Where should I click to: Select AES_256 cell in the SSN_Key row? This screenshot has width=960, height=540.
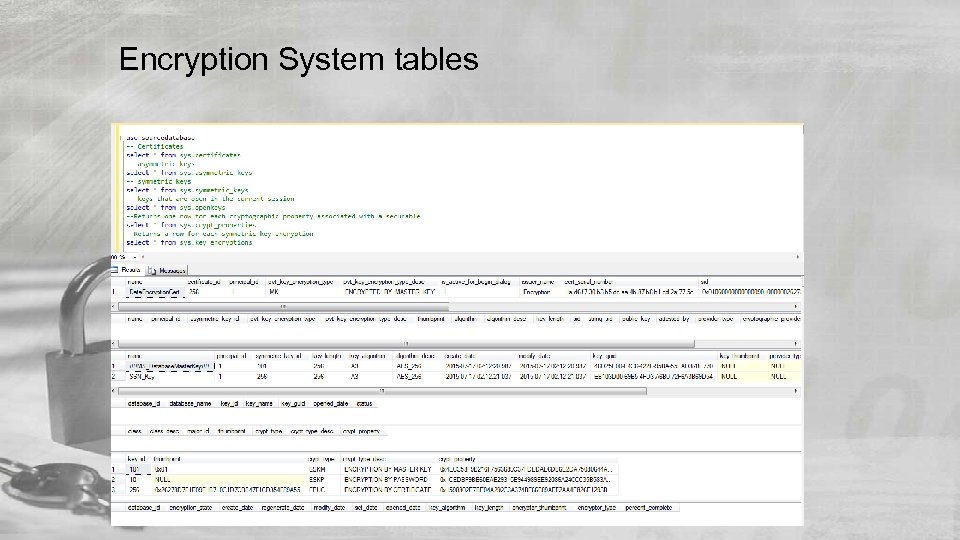[418, 377]
